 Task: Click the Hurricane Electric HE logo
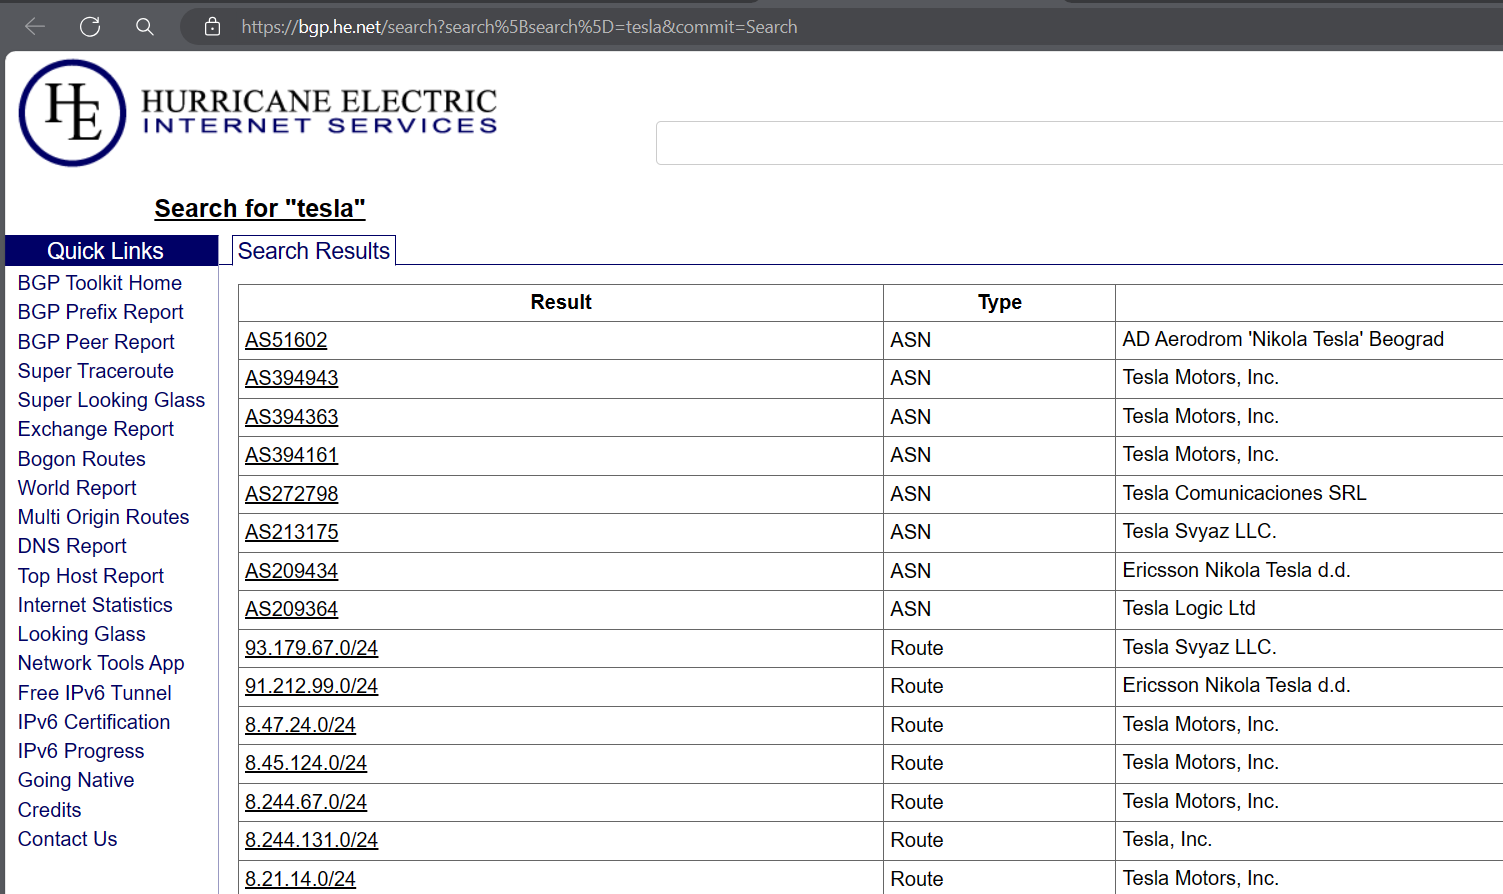point(72,113)
